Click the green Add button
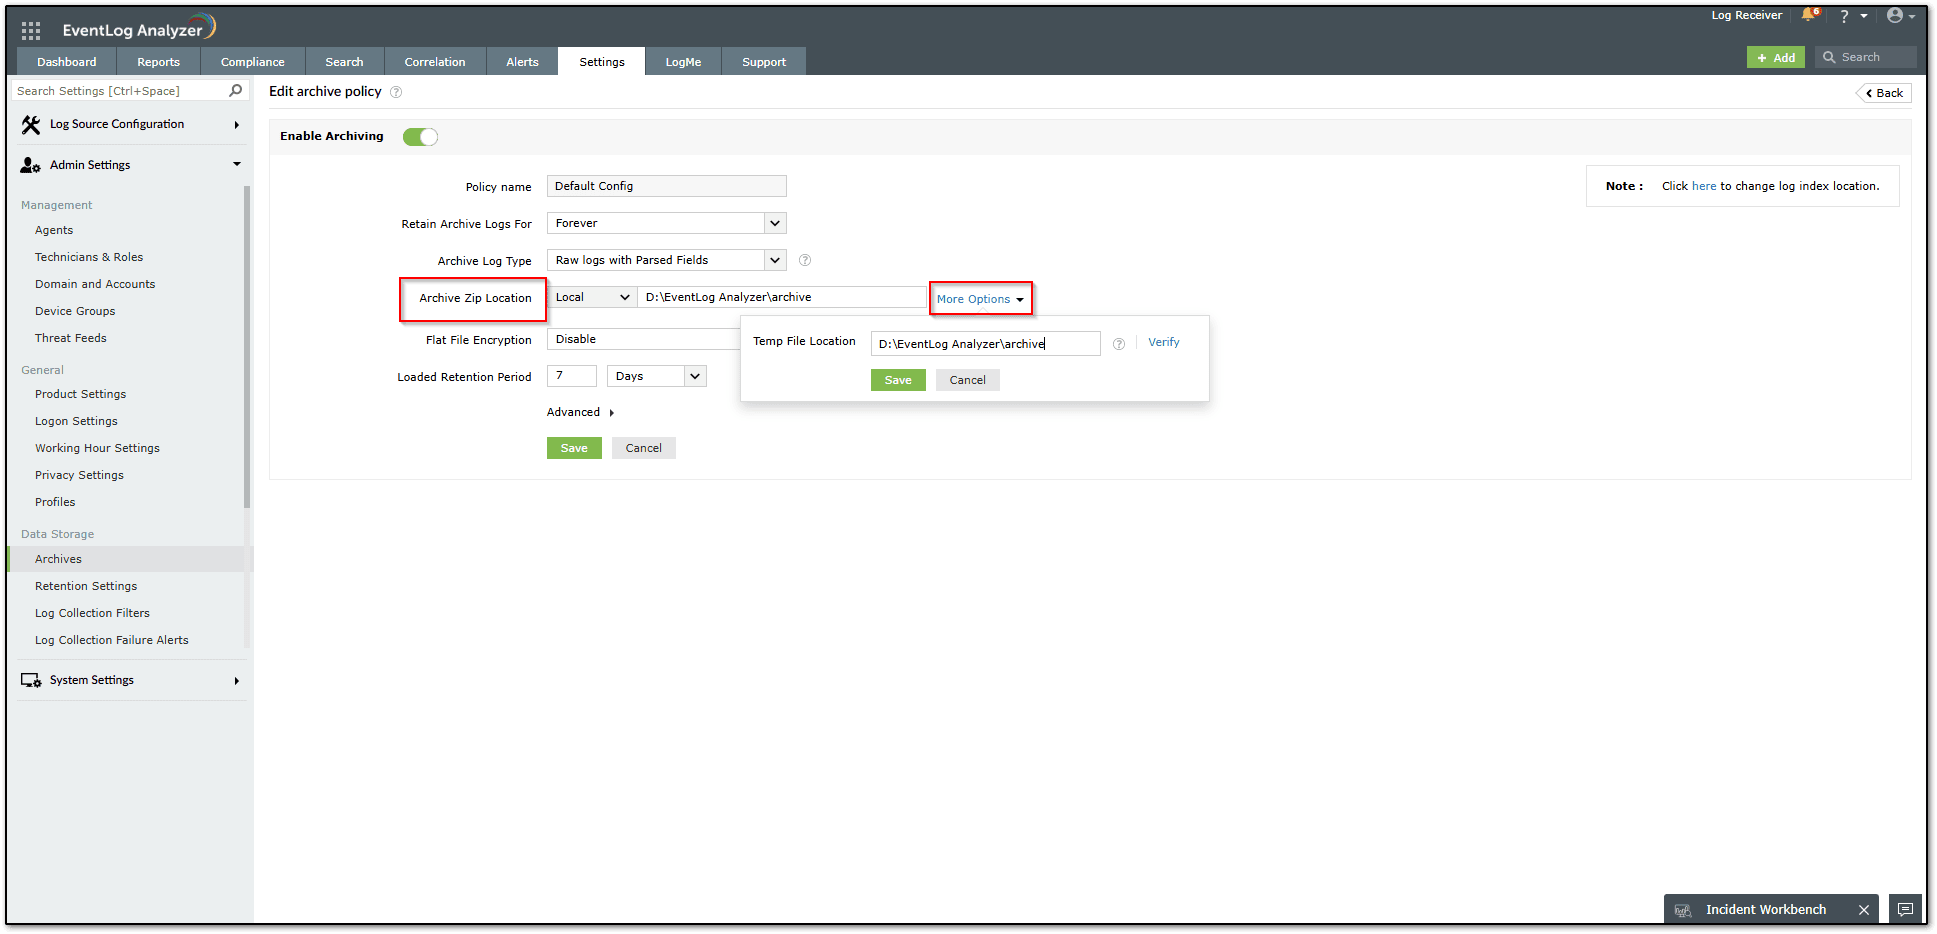This screenshot has width=1937, height=934. (1776, 58)
